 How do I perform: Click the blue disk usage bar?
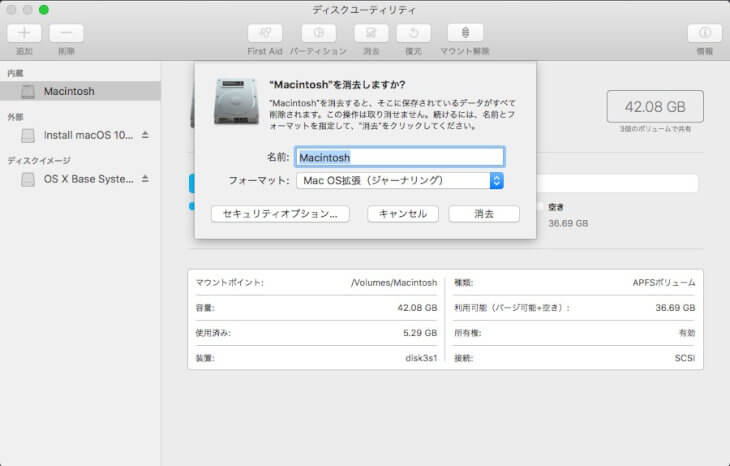pyautogui.click(x=191, y=183)
